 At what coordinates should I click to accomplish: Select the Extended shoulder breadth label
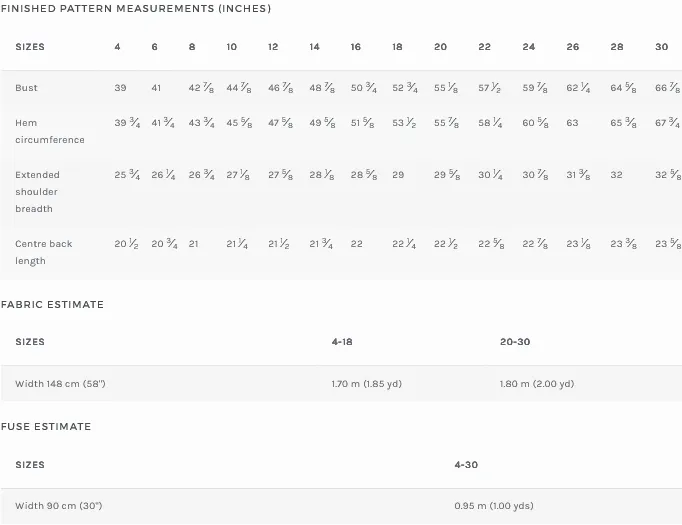(x=37, y=192)
